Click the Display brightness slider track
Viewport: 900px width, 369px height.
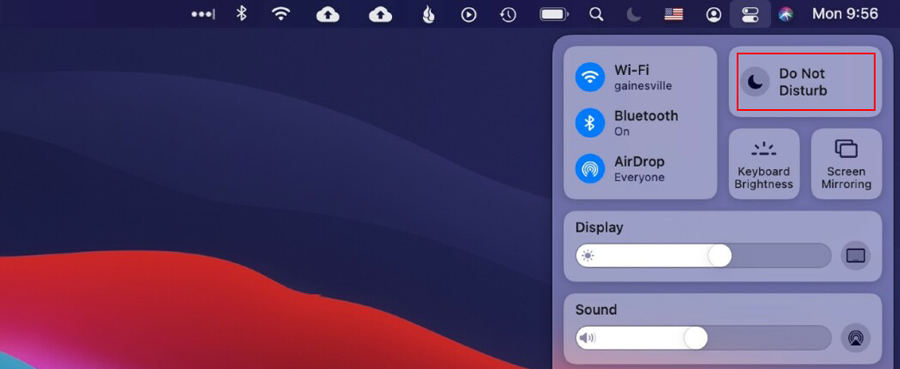point(703,255)
